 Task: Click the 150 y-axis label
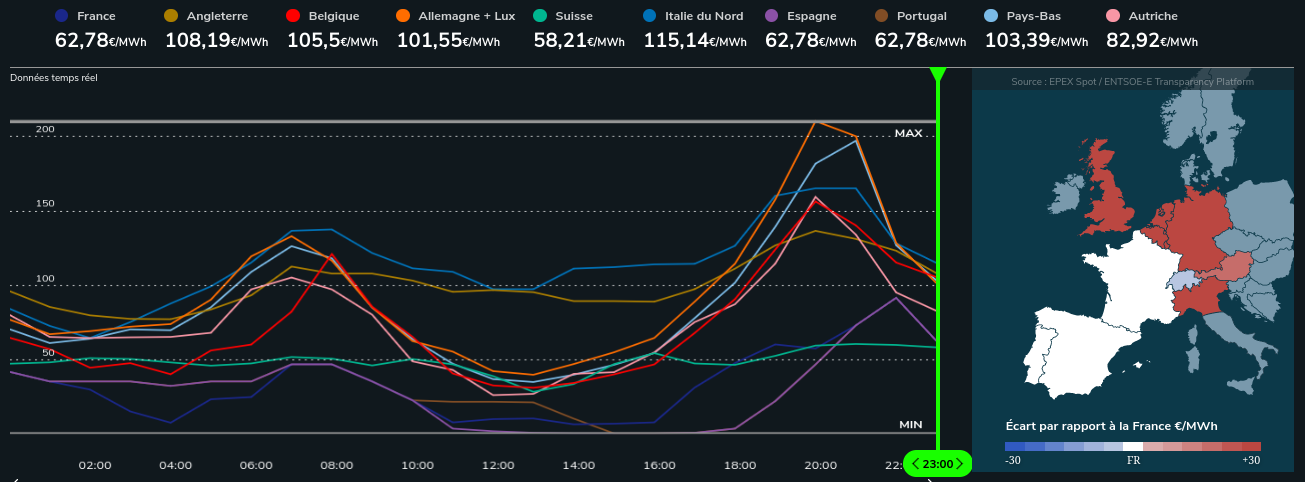45,204
